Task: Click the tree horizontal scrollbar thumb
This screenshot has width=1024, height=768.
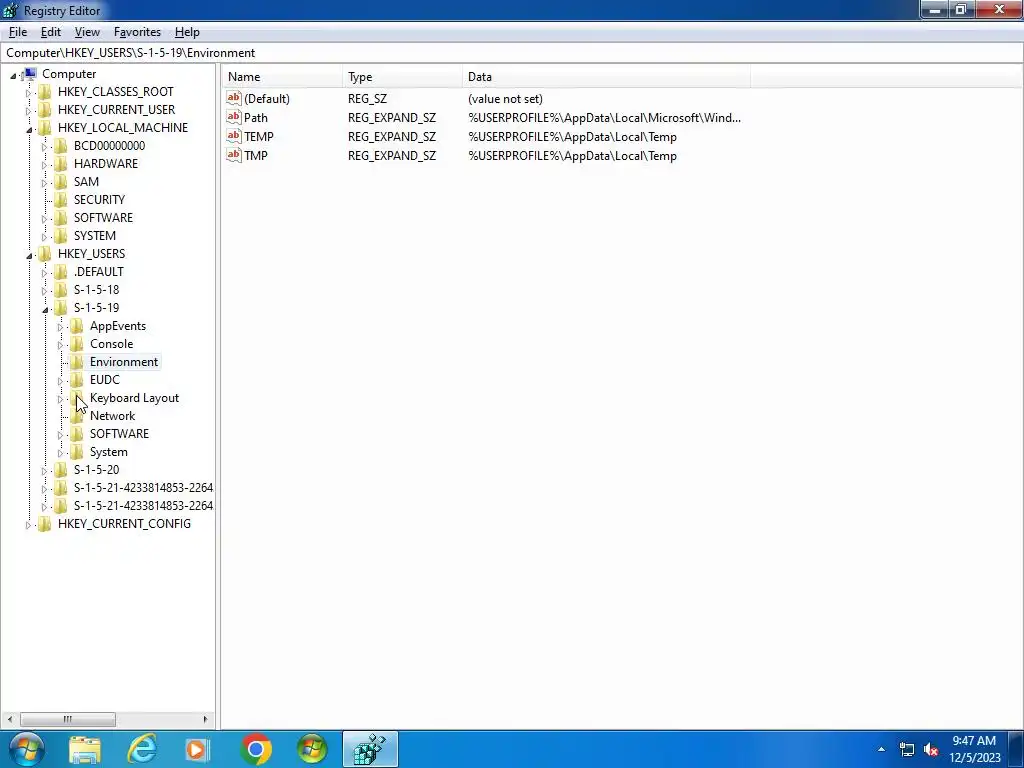Action: point(68,719)
